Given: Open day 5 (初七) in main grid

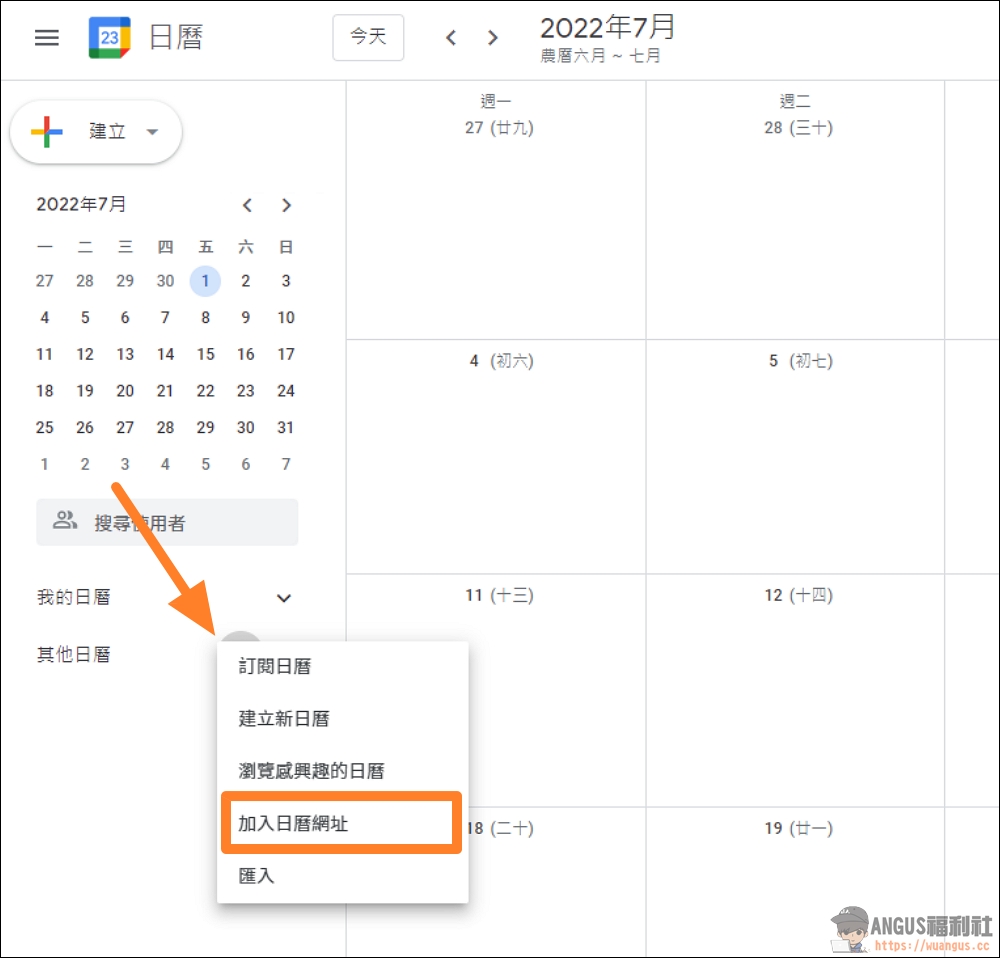Looking at the screenshot, I should click(x=801, y=361).
